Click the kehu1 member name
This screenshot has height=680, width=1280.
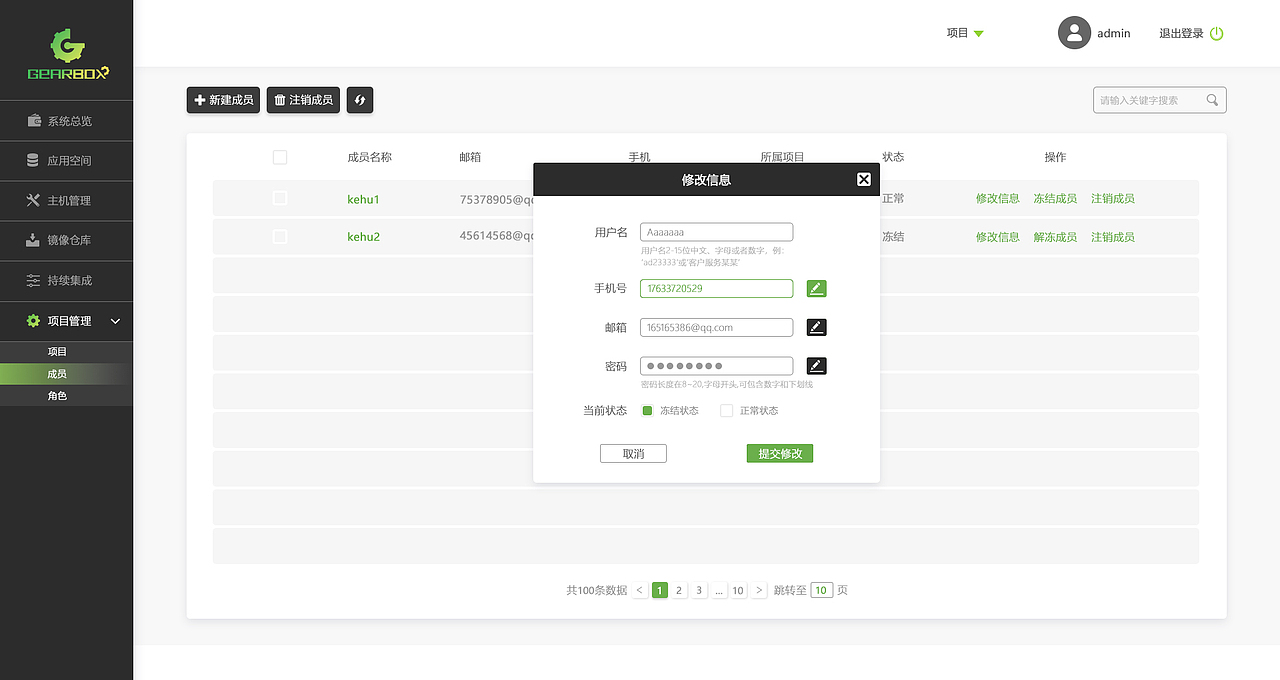coord(363,199)
